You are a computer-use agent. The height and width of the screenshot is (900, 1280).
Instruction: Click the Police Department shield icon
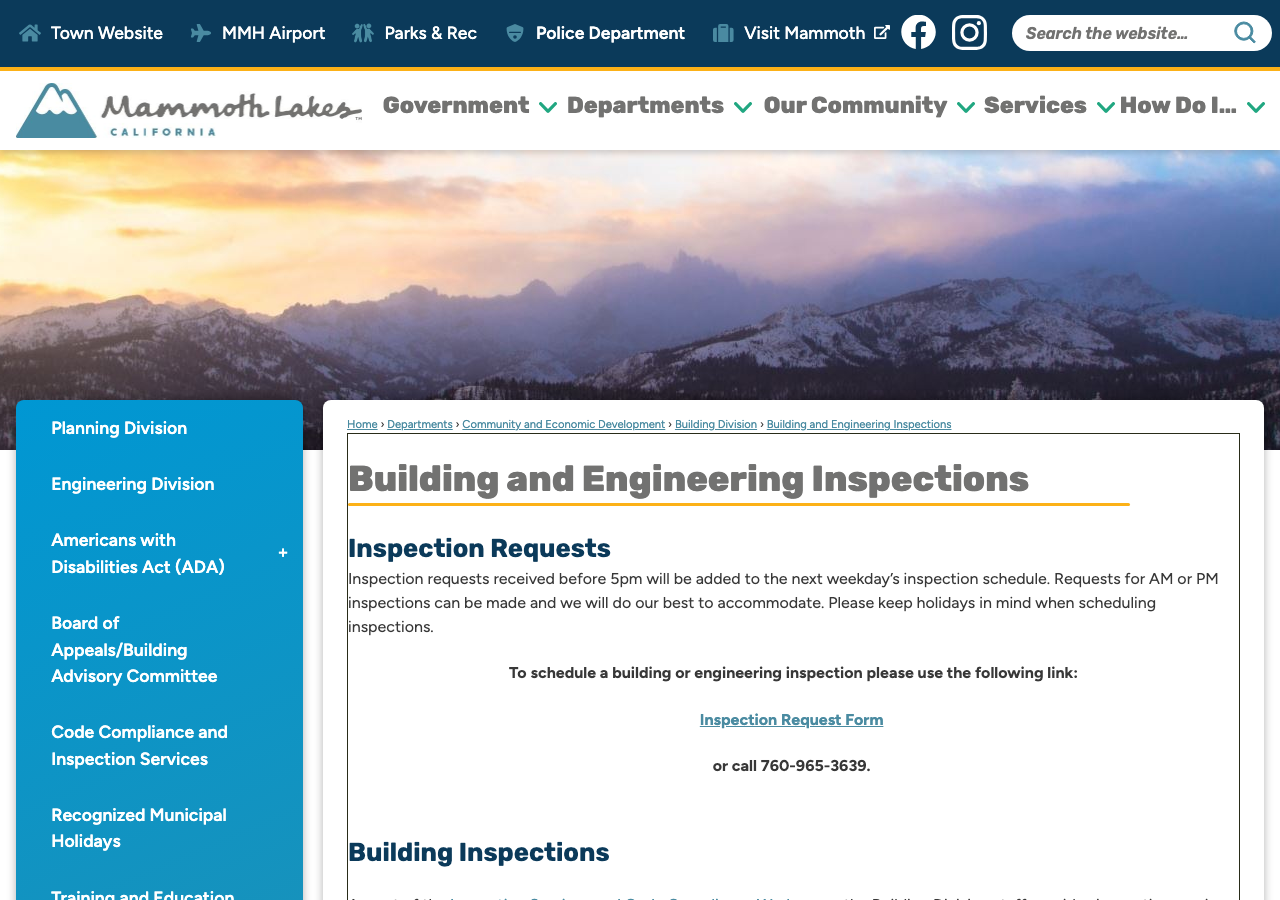point(515,33)
